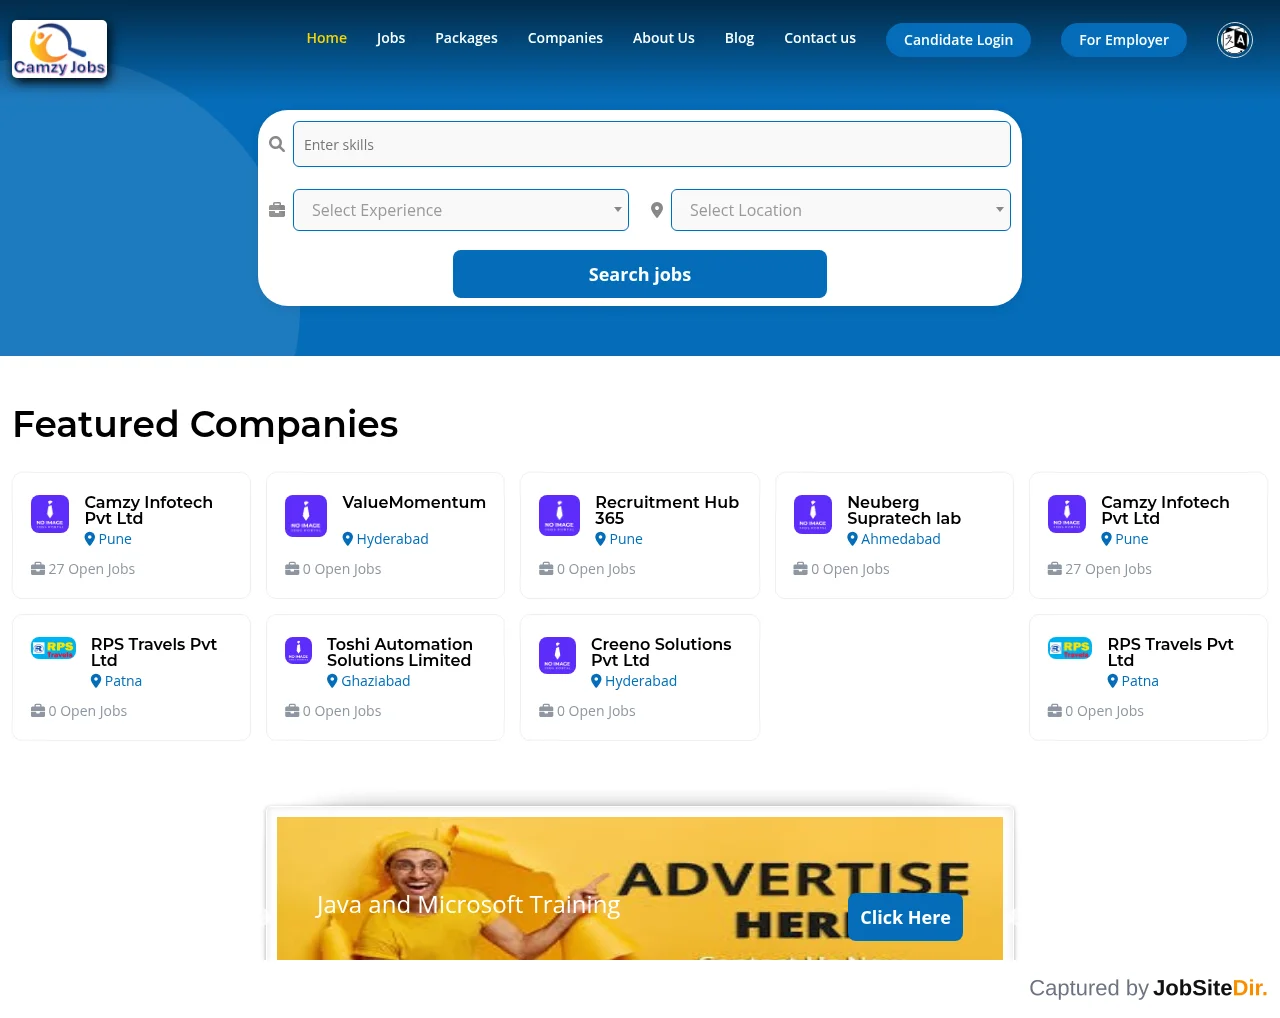The image size is (1280, 1018).
Task: Click the location pin next to Hyderabad under ValueMomentum
Action: tap(348, 539)
